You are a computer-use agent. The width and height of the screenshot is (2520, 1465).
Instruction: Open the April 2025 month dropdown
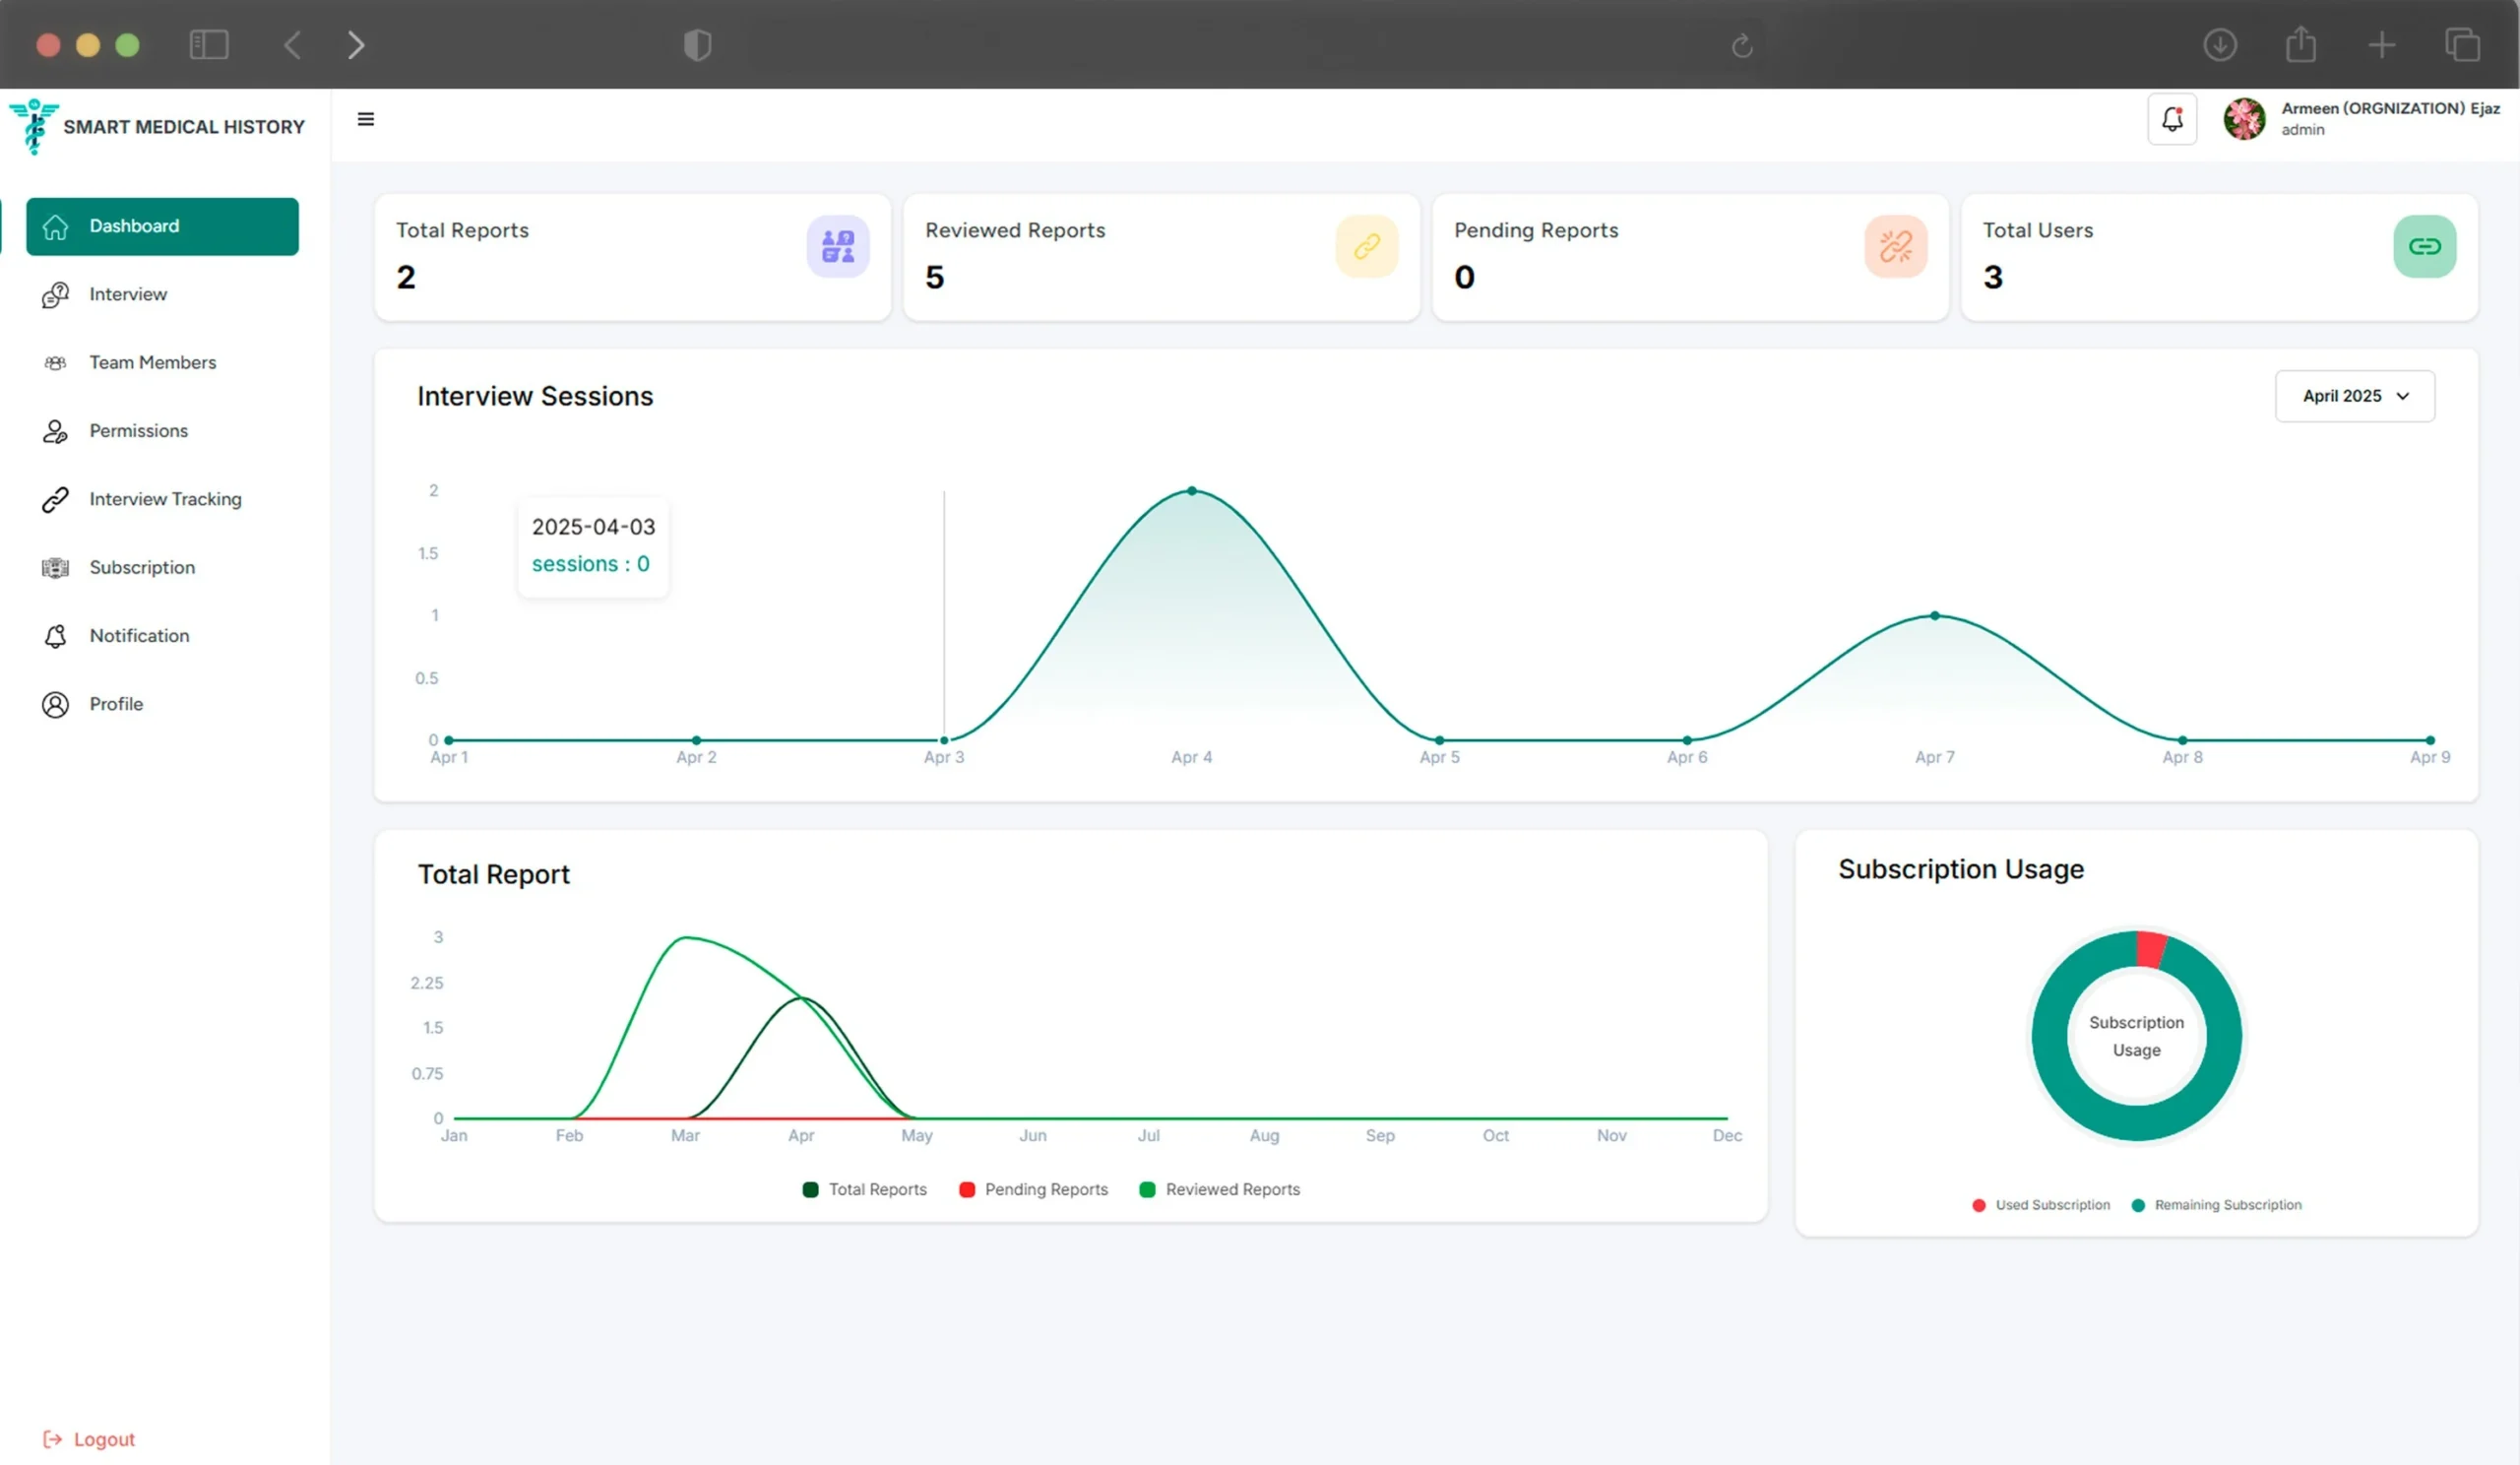click(x=2354, y=396)
